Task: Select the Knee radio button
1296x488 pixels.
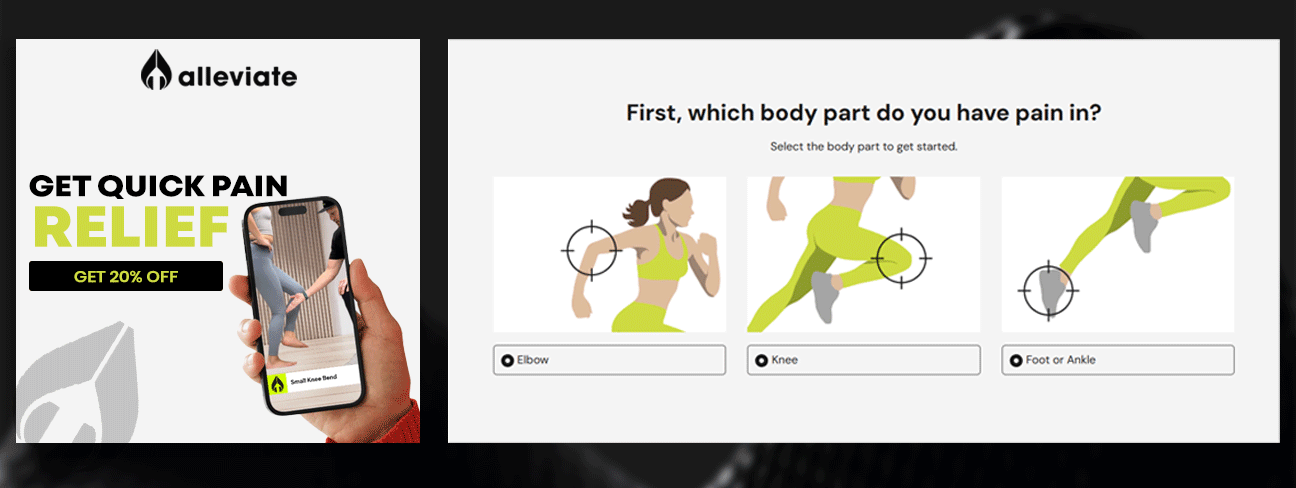Action: 761,360
